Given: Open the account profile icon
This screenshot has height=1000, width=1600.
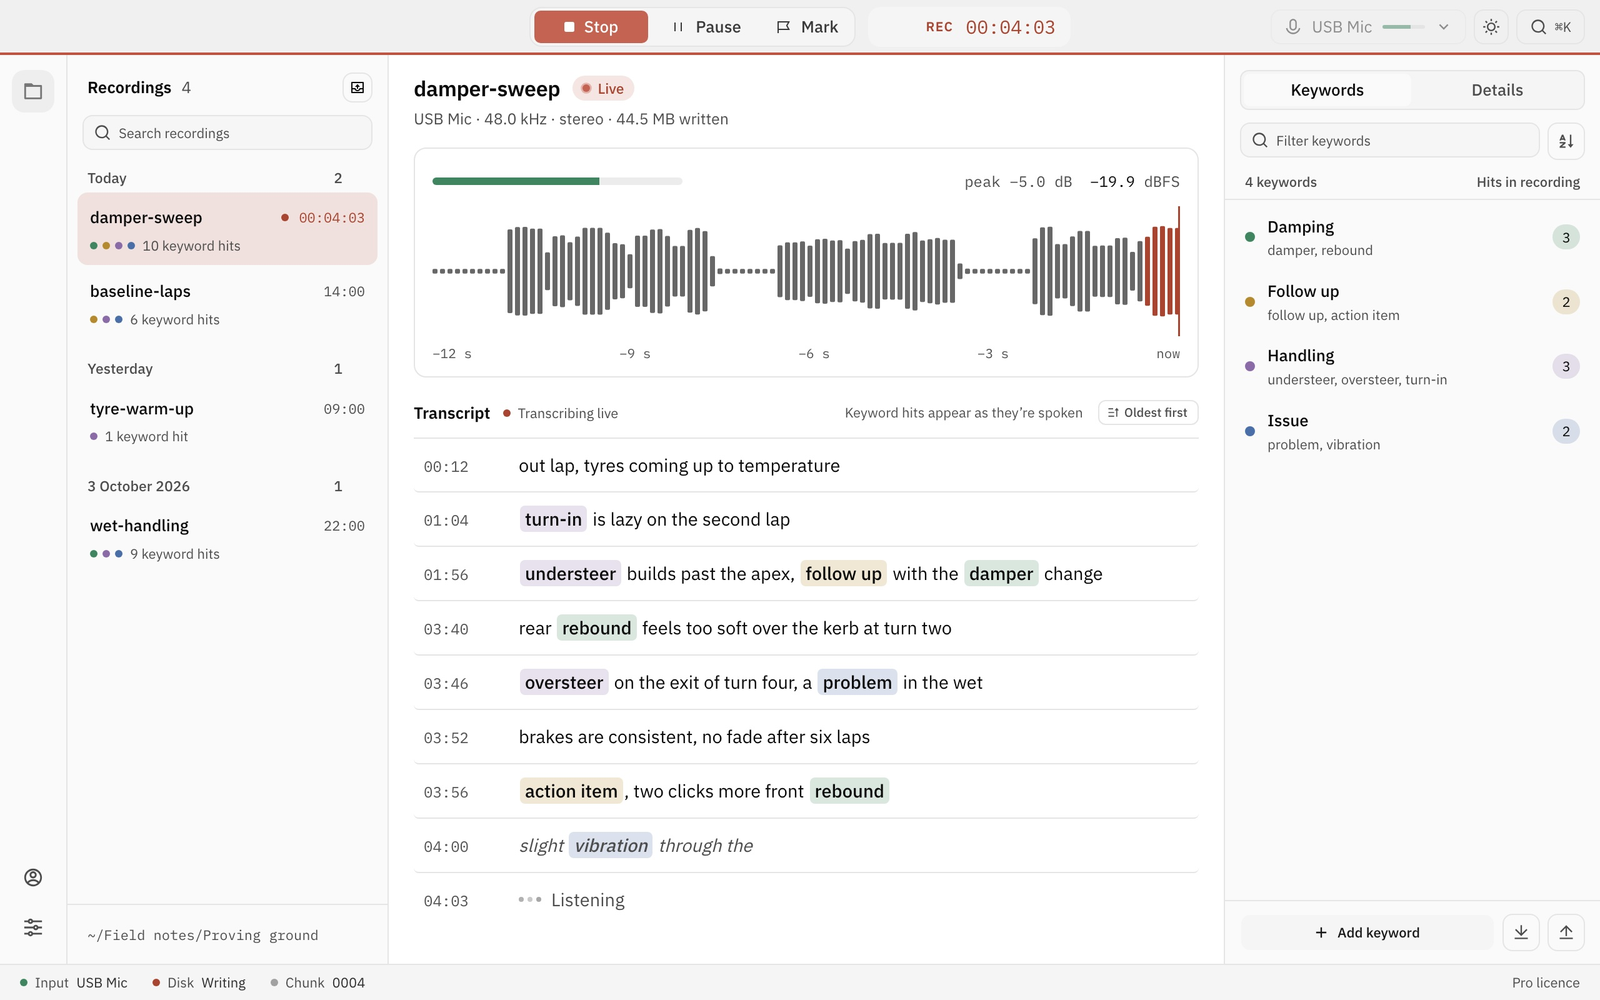Looking at the screenshot, I should pos(33,877).
